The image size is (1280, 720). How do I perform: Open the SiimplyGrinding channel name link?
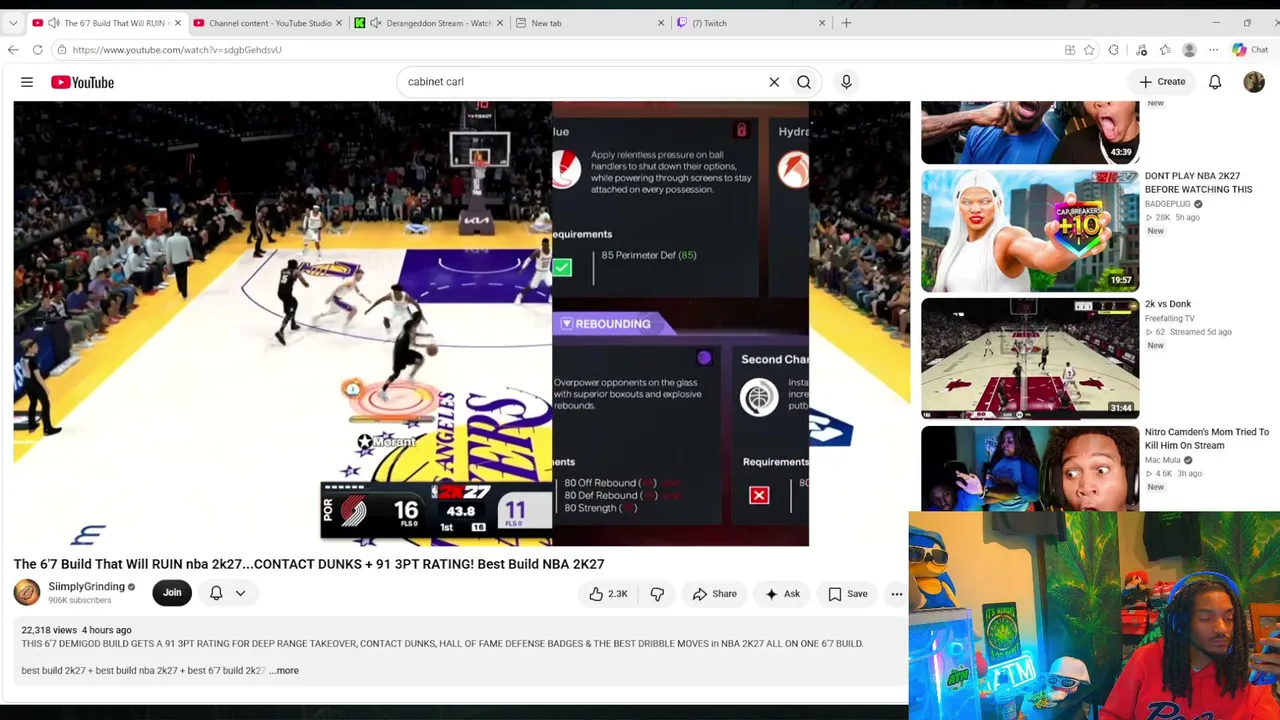pos(86,587)
